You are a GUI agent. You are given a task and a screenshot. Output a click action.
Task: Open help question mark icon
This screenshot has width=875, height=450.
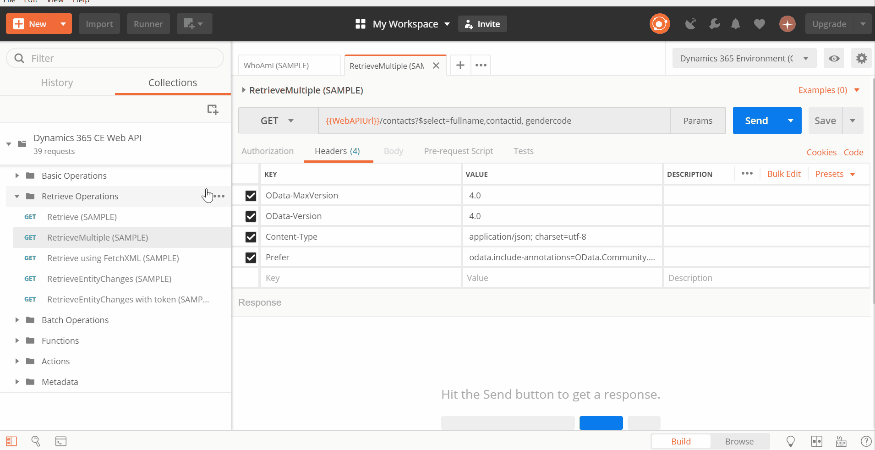click(x=864, y=441)
